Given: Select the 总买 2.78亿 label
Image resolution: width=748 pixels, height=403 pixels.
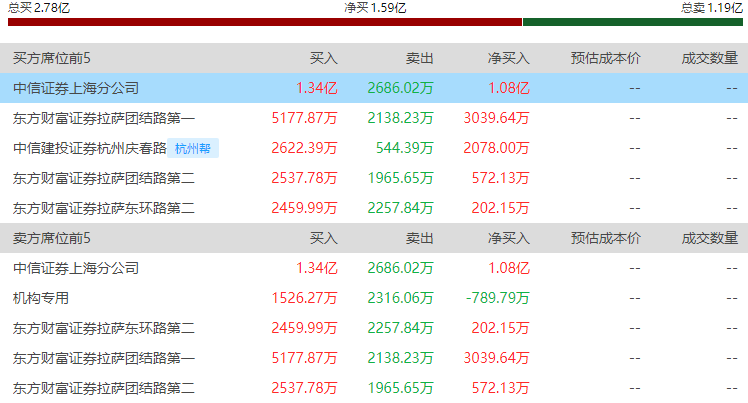Looking at the screenshot, I should (x=39, y=8).
